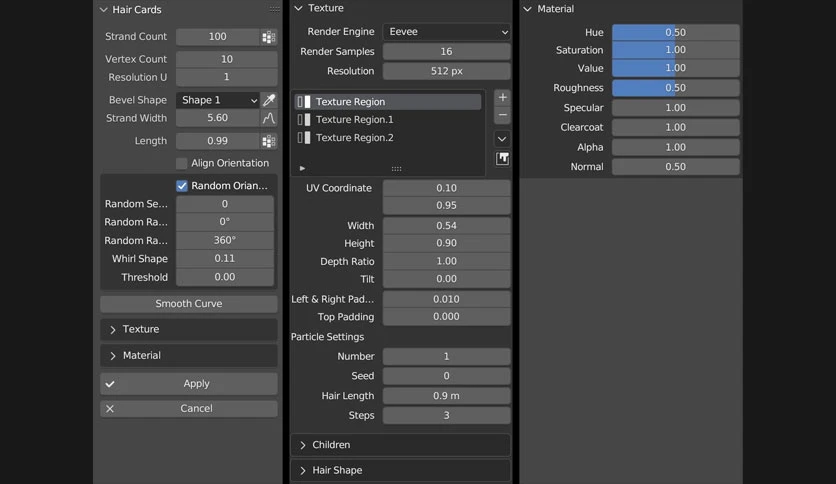Screen dimensions: 836x484
Task: Click the Smooth Curve button
Action: (189, 304)
